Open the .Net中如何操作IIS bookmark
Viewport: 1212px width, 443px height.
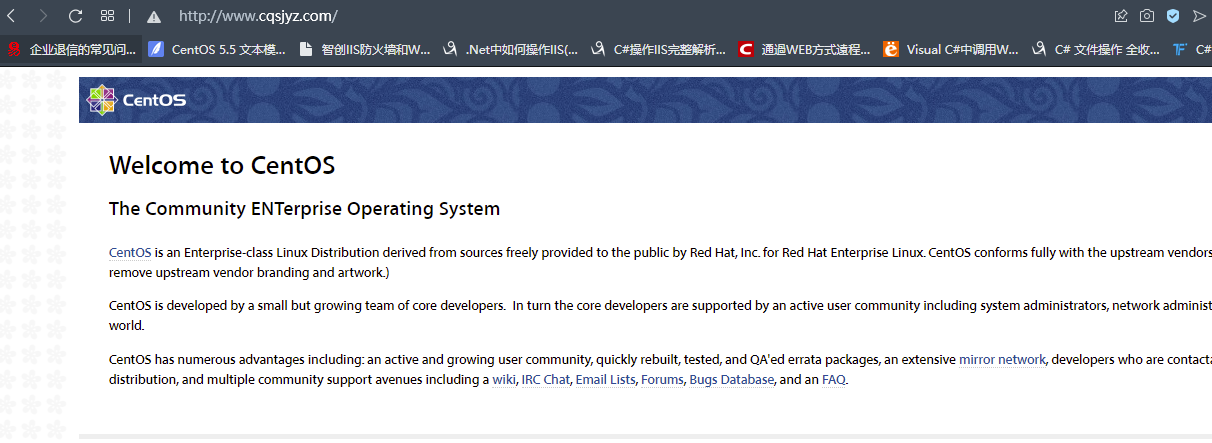511,49
